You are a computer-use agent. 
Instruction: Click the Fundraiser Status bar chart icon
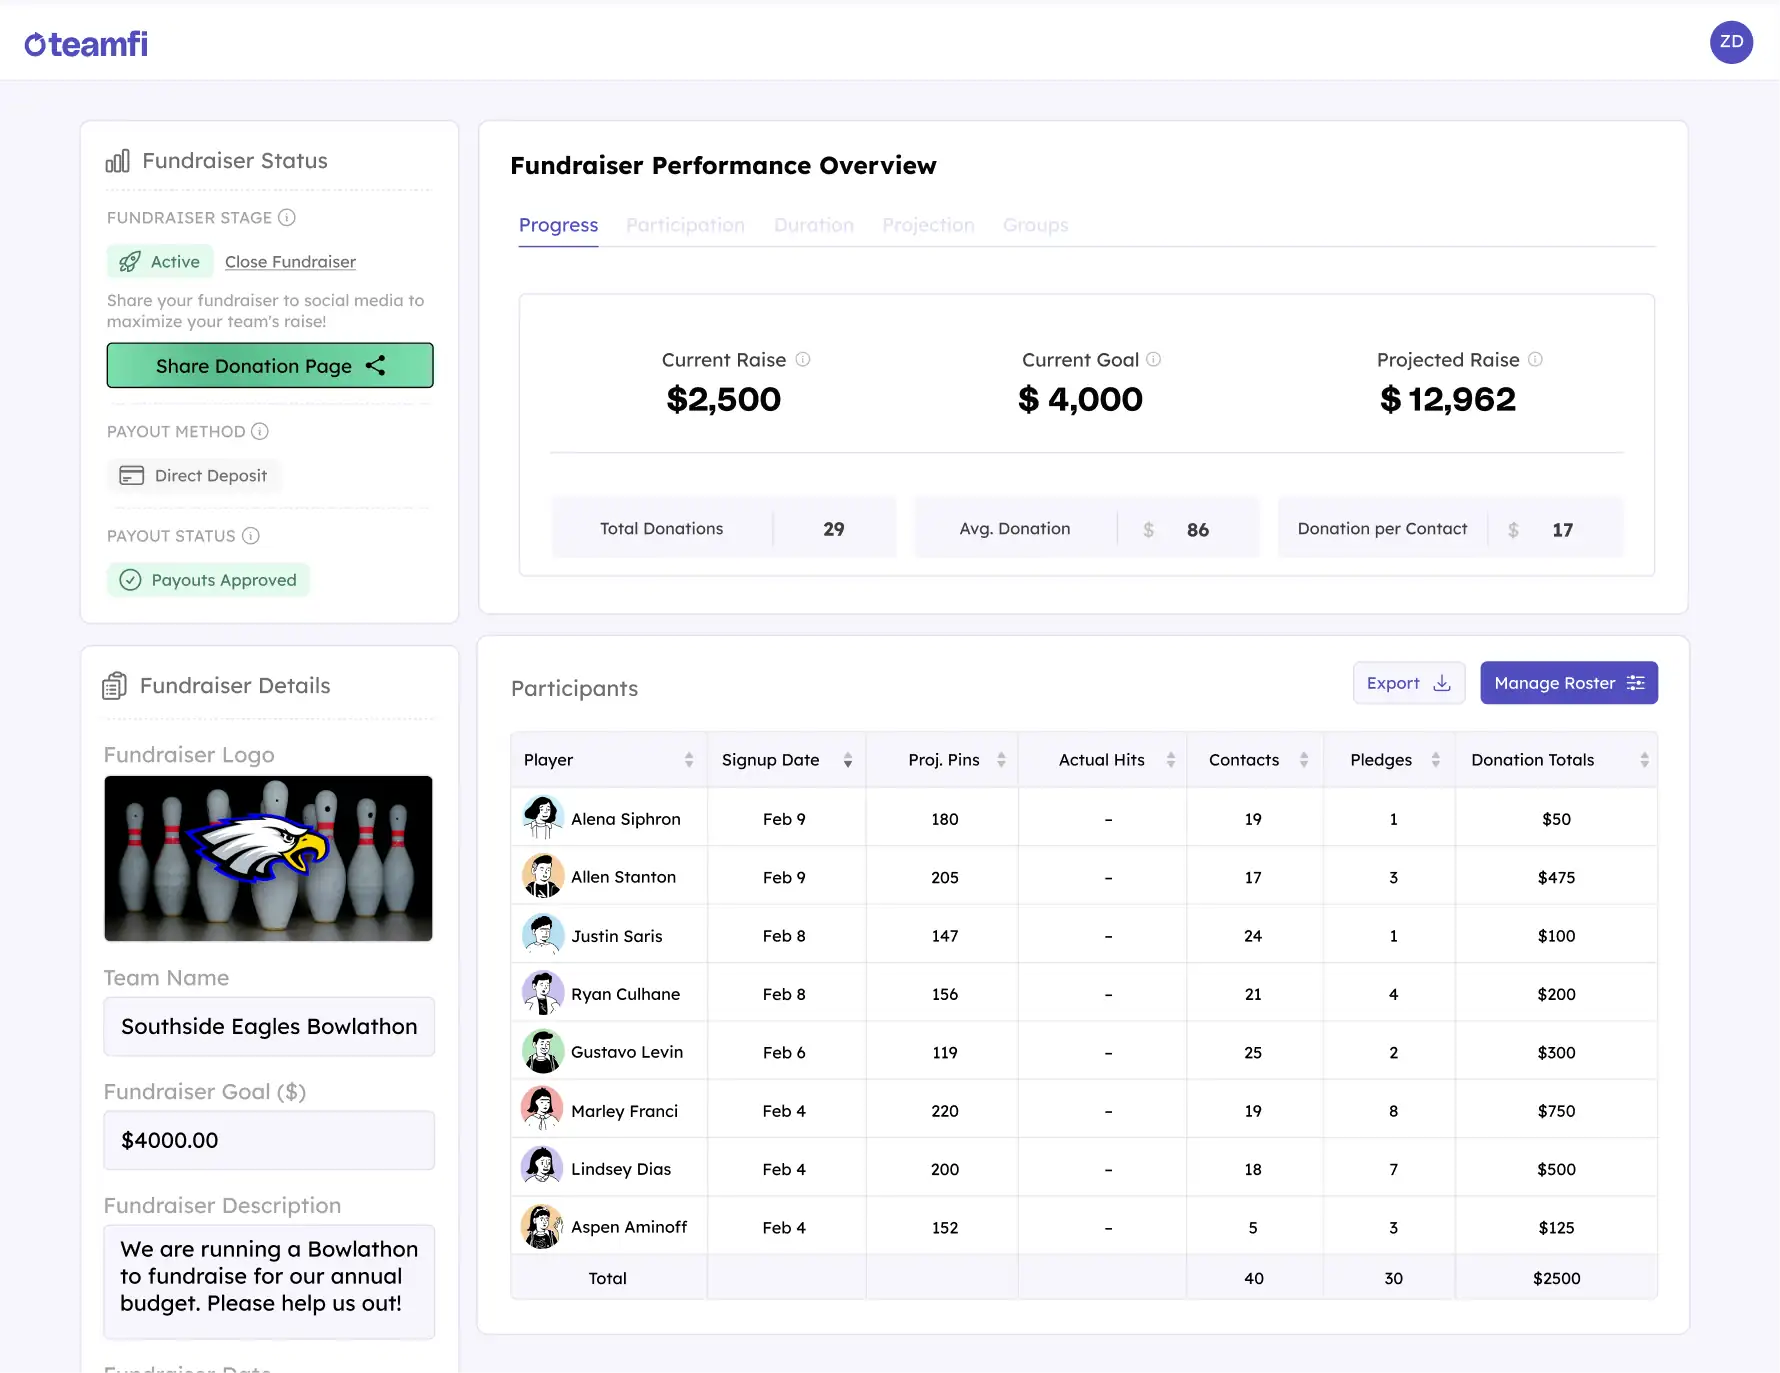pos(118,160)
